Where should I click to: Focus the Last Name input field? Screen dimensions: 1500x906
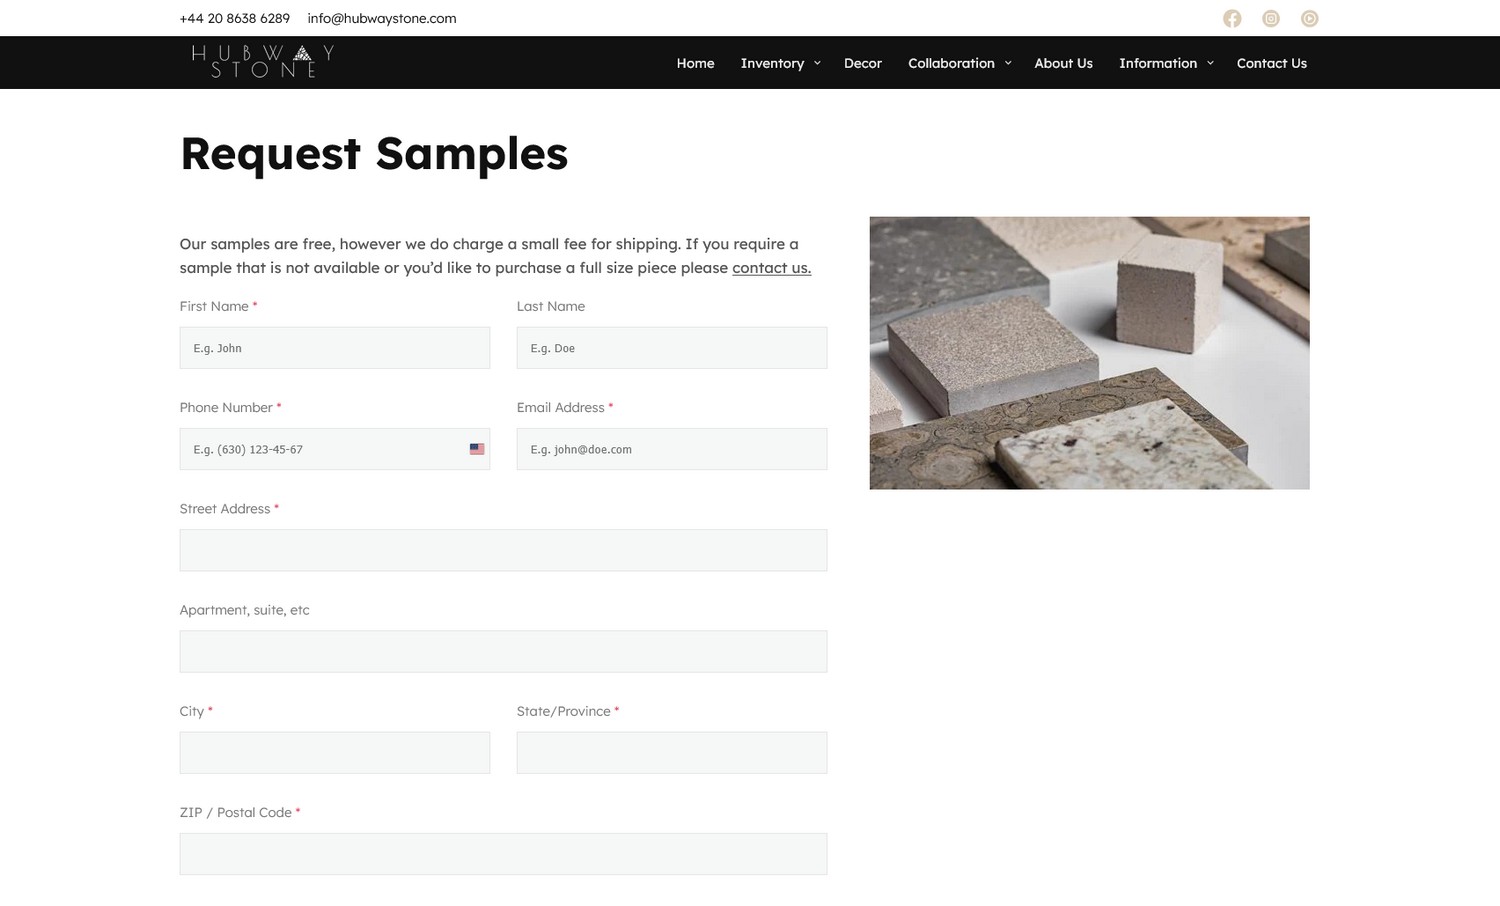(x=672, y=348)
